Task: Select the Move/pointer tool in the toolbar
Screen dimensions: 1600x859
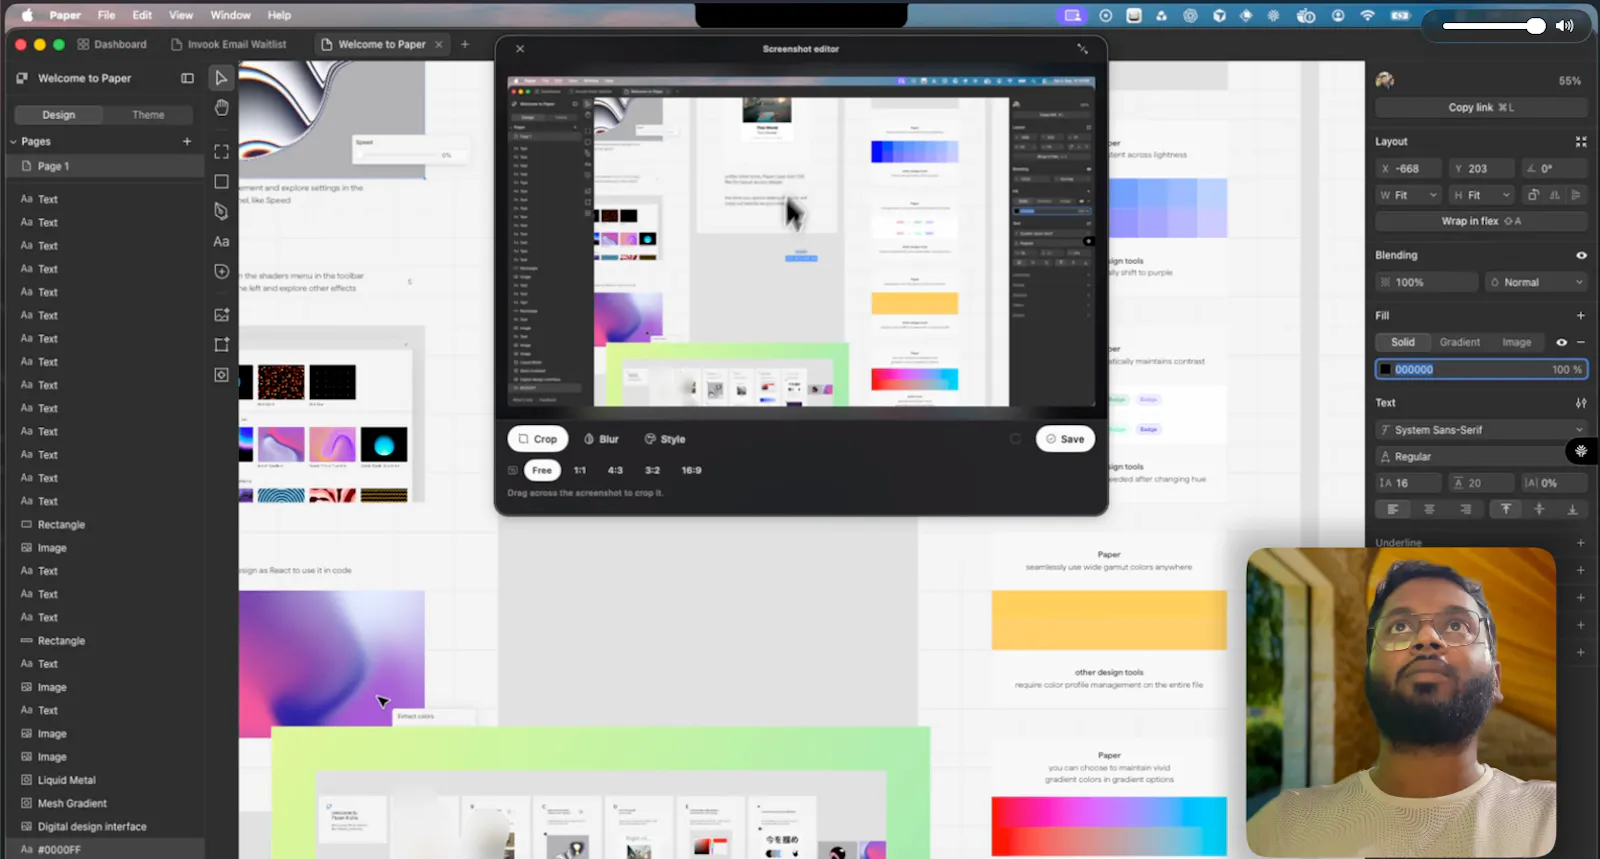Action: 221,78
